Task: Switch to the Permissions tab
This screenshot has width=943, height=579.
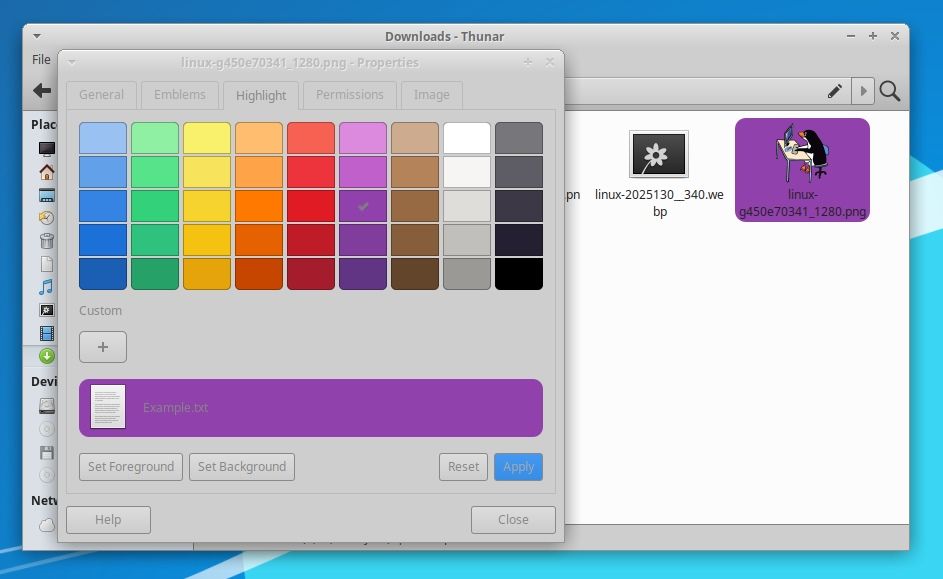Action: tap(349, 95)
